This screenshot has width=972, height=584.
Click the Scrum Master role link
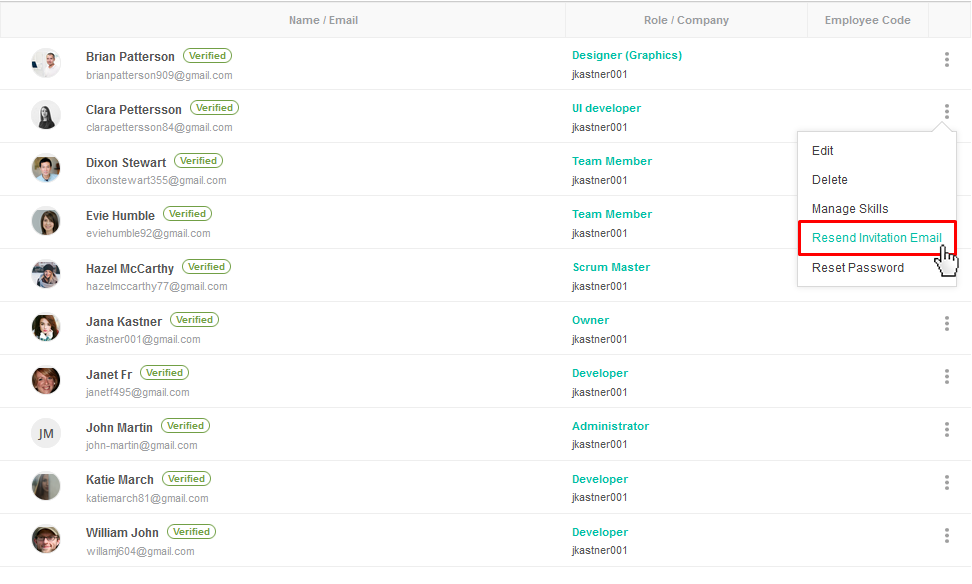point(611,267)
